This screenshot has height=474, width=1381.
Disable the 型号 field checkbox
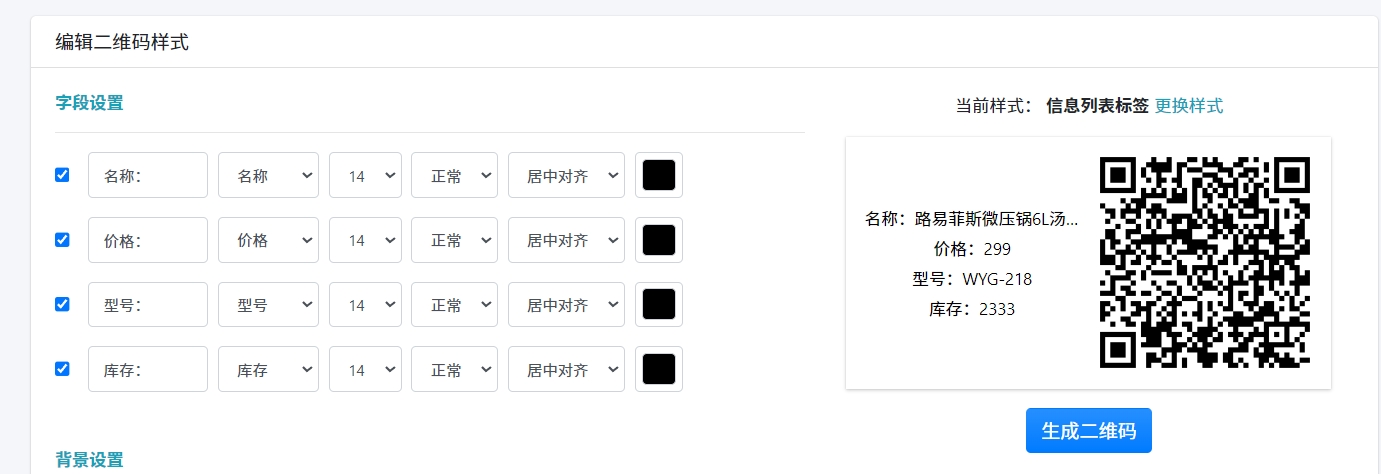[x=62, y=304]
